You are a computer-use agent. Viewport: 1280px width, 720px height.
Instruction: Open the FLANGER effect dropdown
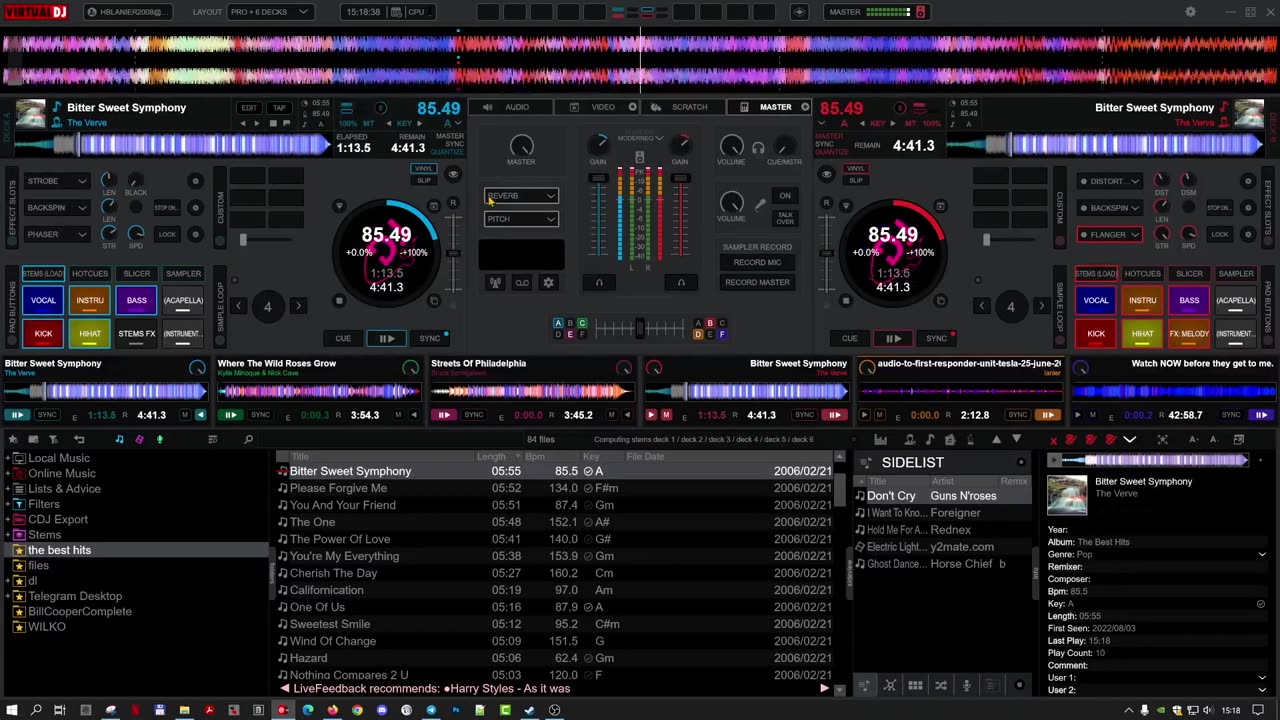point(1110,235)
